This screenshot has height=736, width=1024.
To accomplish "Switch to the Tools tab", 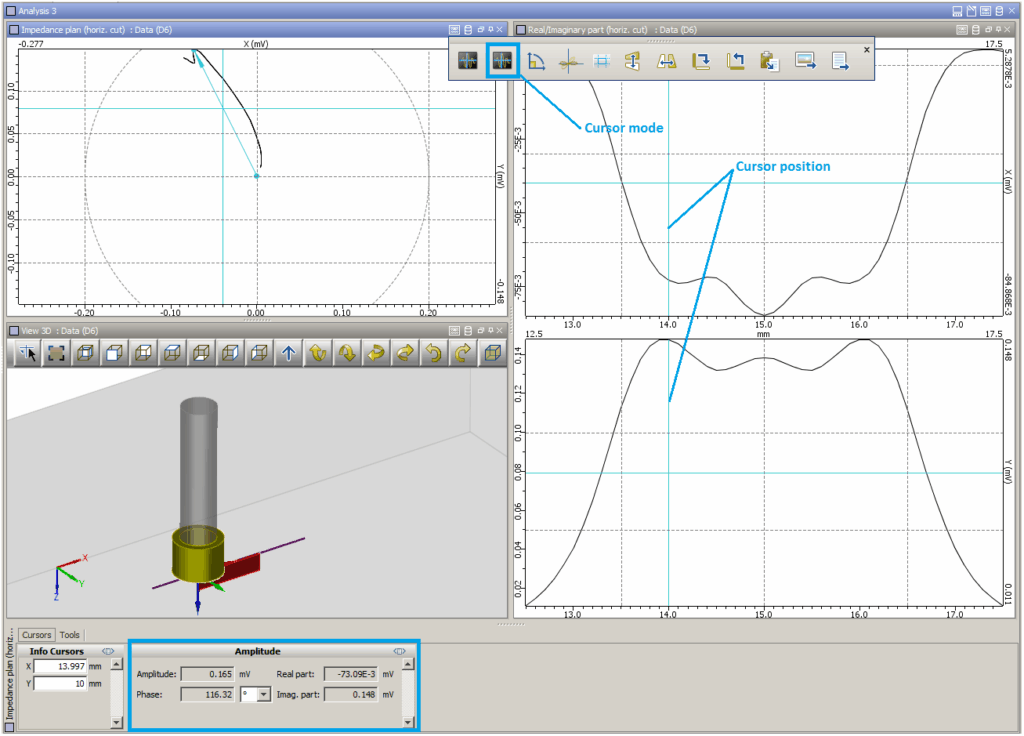I will tap(69, 635).
